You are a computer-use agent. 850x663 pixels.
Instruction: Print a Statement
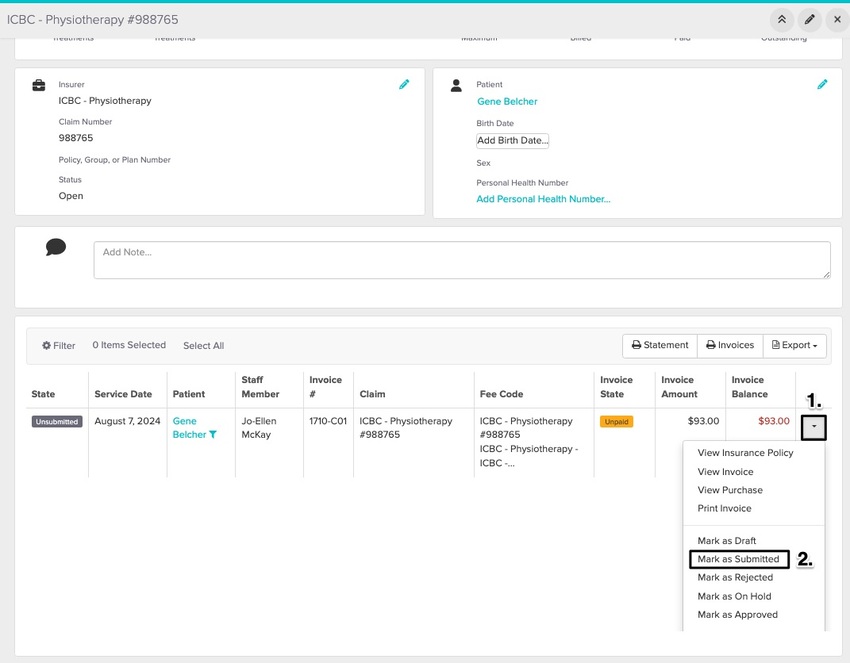click(660, 345)
